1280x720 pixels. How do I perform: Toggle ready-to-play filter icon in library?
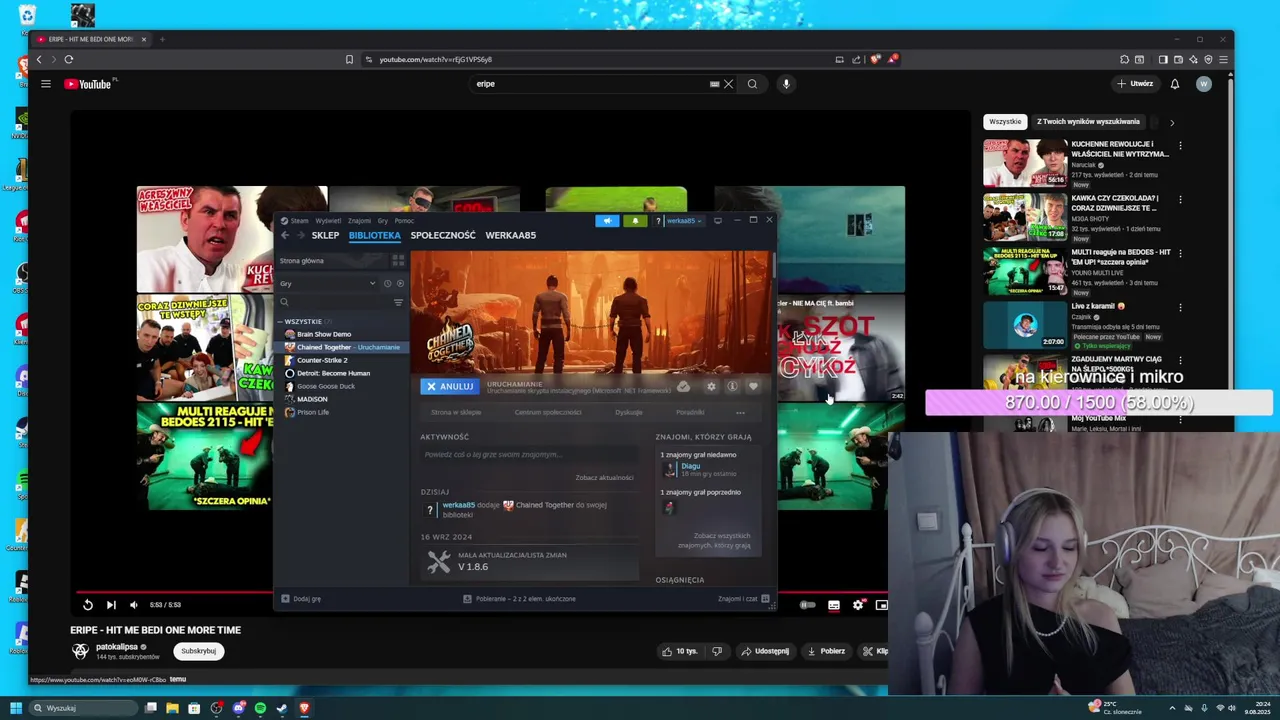point(400,284)
